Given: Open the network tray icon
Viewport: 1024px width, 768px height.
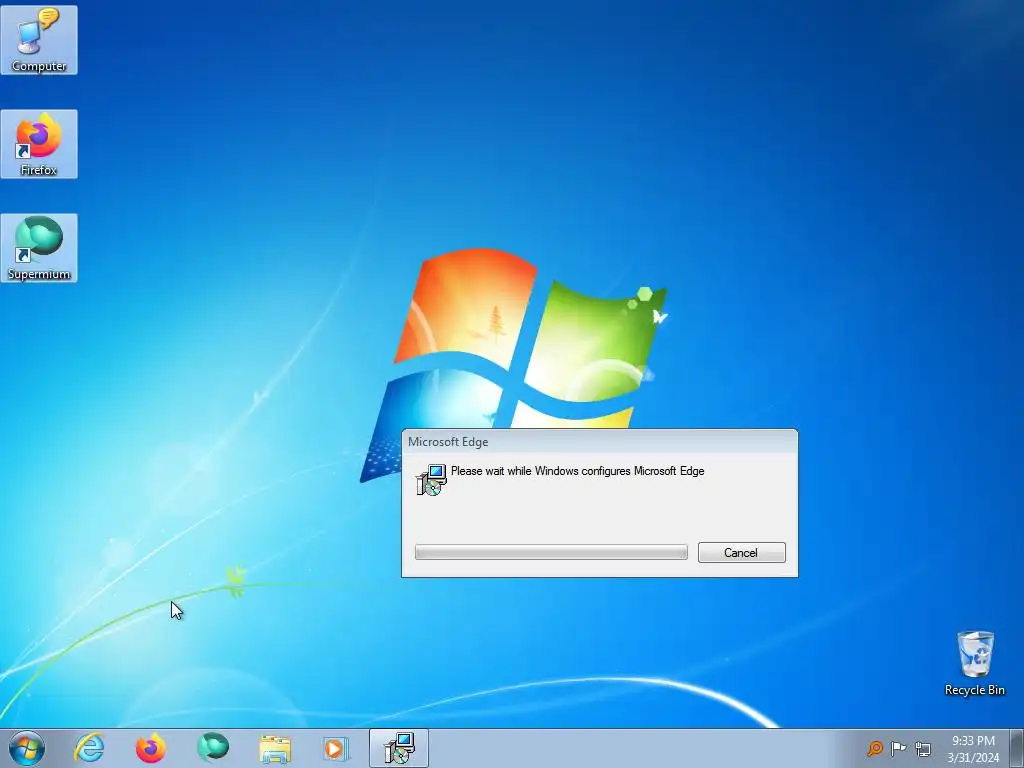Looking at the screenshot, I should click(x=923, y=748).
